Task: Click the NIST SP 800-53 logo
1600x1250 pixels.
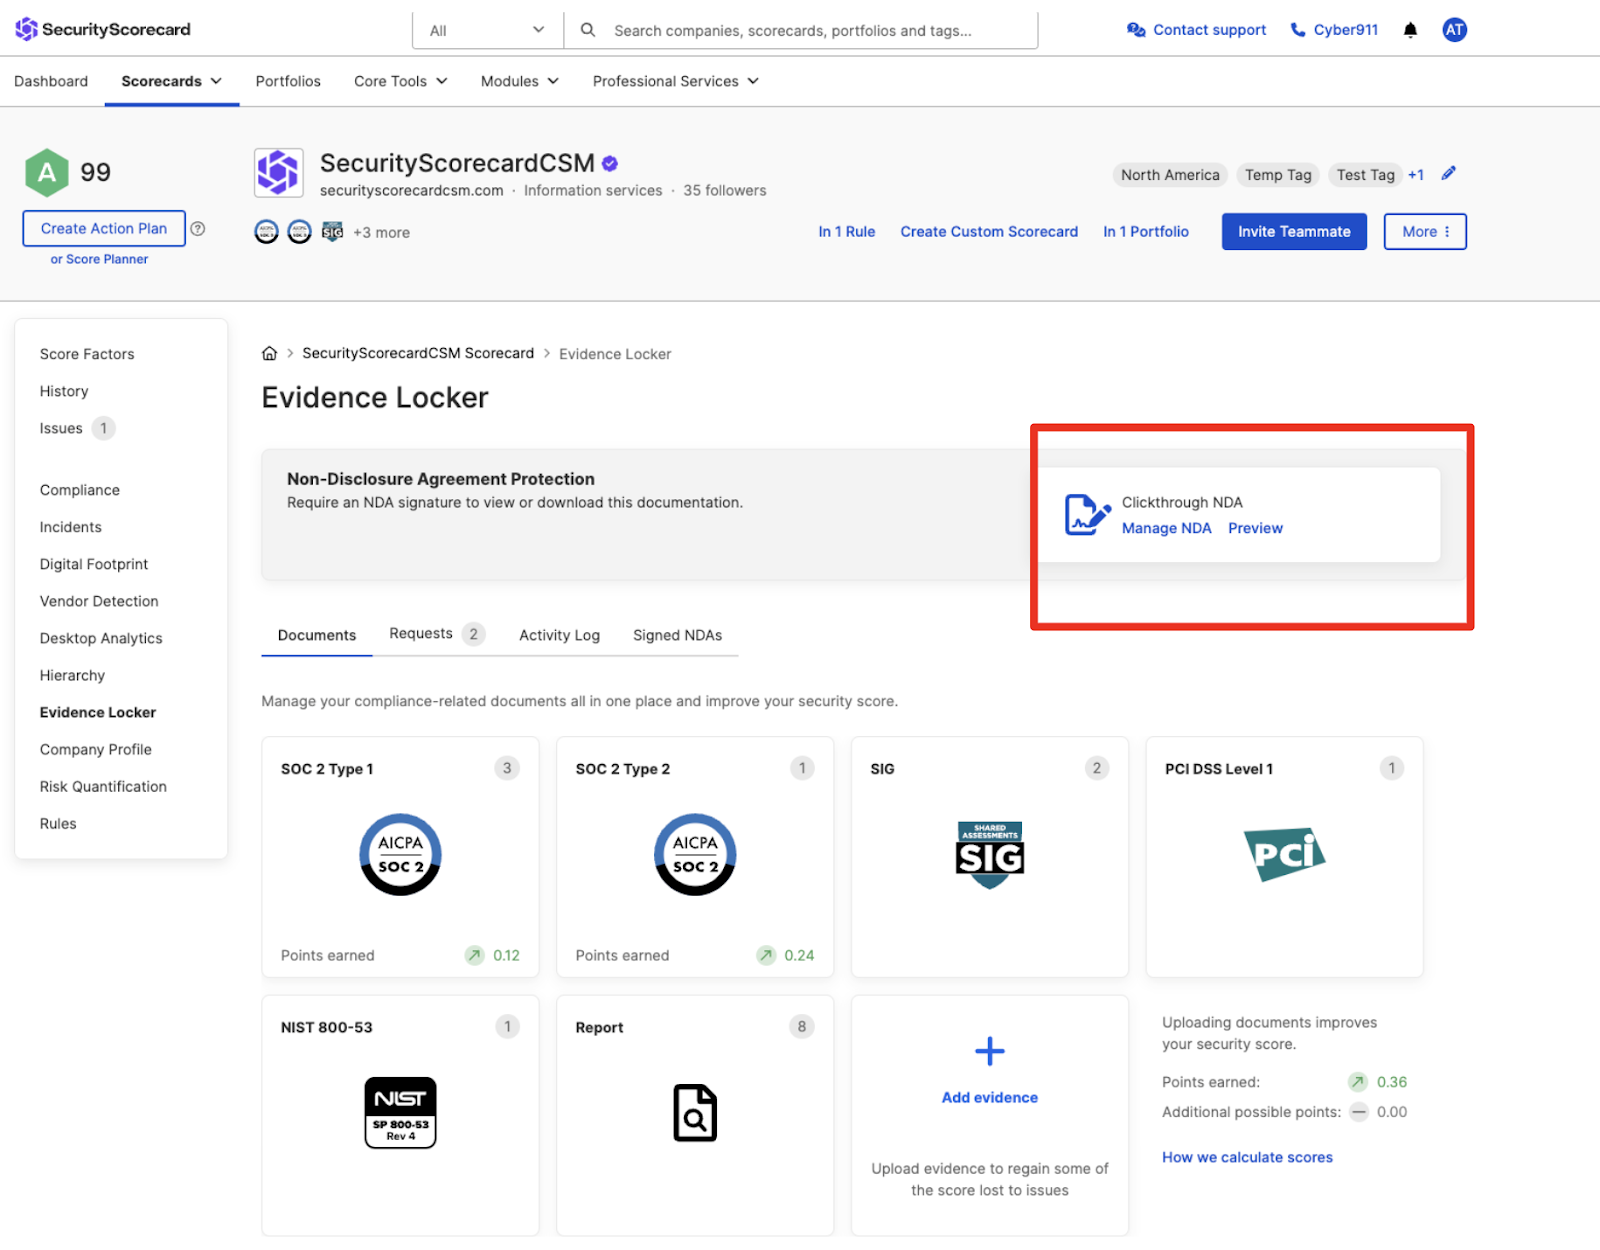Action: tap(400, 1113)
